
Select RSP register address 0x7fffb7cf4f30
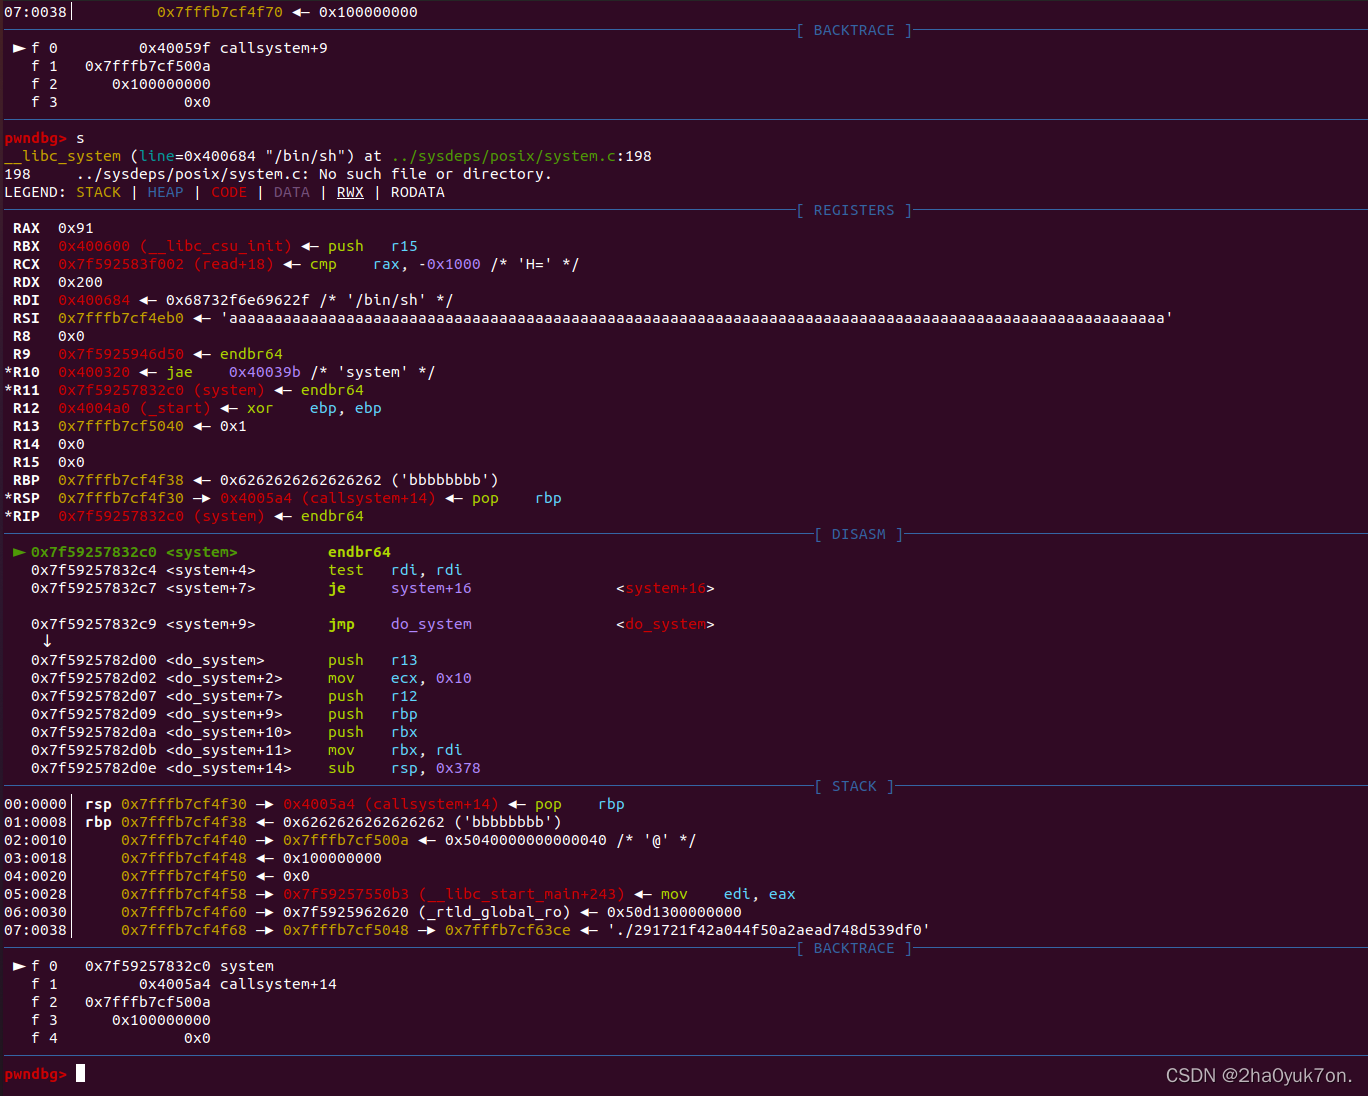click(121, 498)
